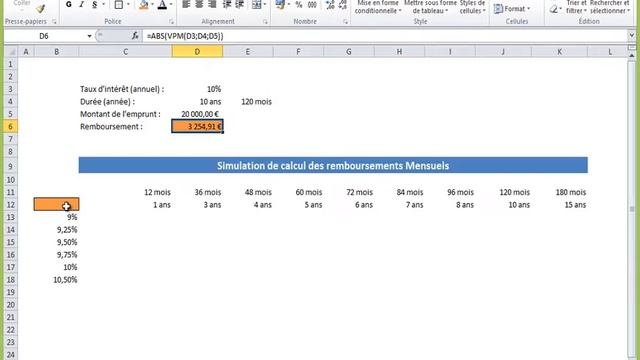The width and height of the screenshot is (640, 360).
Task: Select the cell showing 20 000,00 €
Action: pyautogui.click(x=197, y=114)
